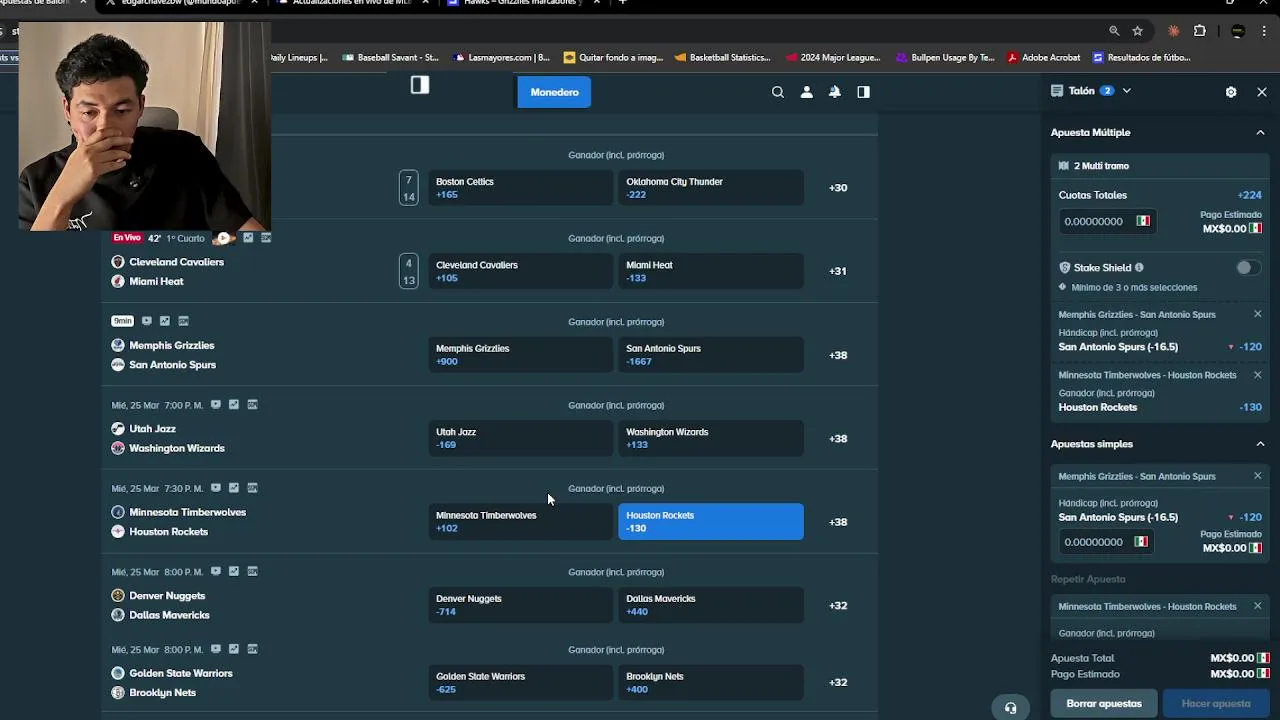The image size is (1280, 720).
Task: Select Miami Heat -133 odds
Action: coord(711,271)
